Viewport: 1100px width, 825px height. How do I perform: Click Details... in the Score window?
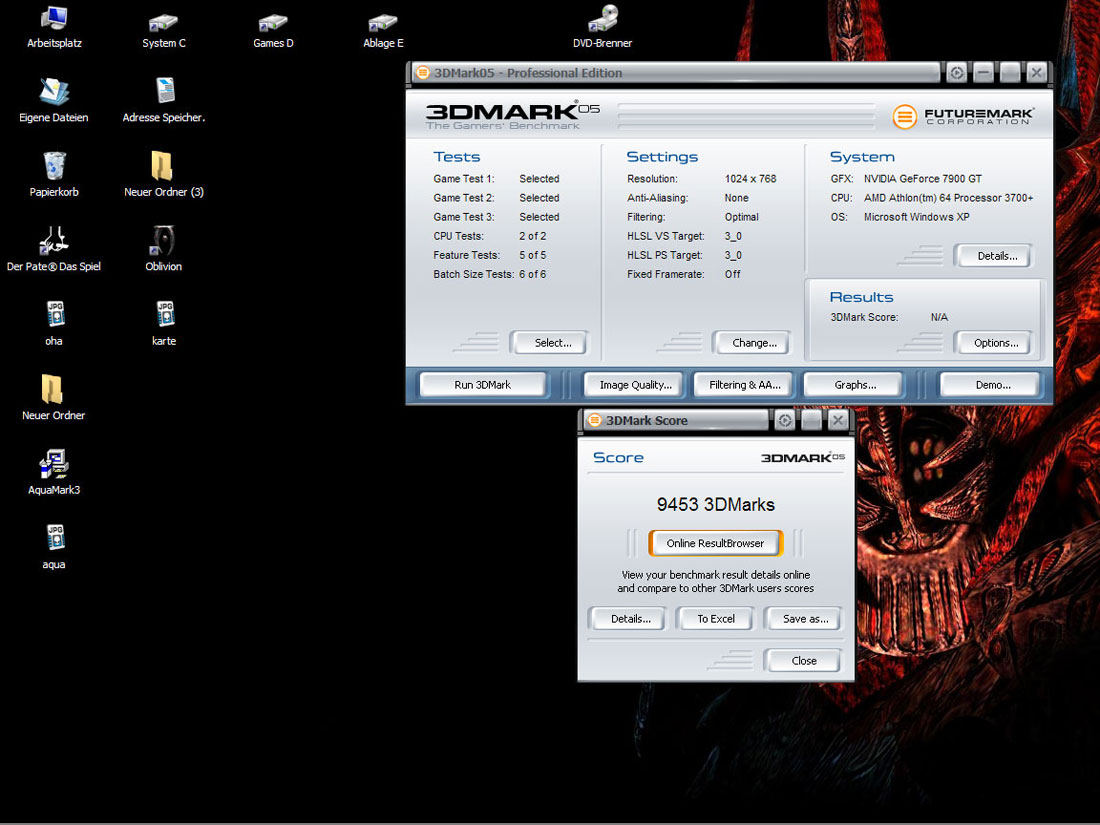[x=630, y=619]
